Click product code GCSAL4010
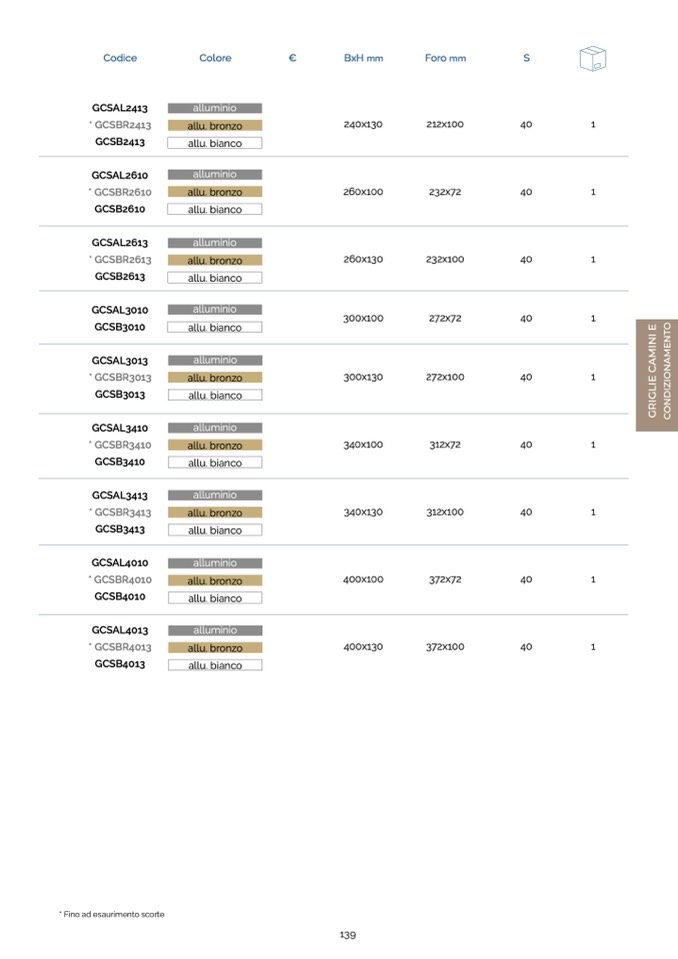This screenshot has height=959, width=678. click(120, 563)
